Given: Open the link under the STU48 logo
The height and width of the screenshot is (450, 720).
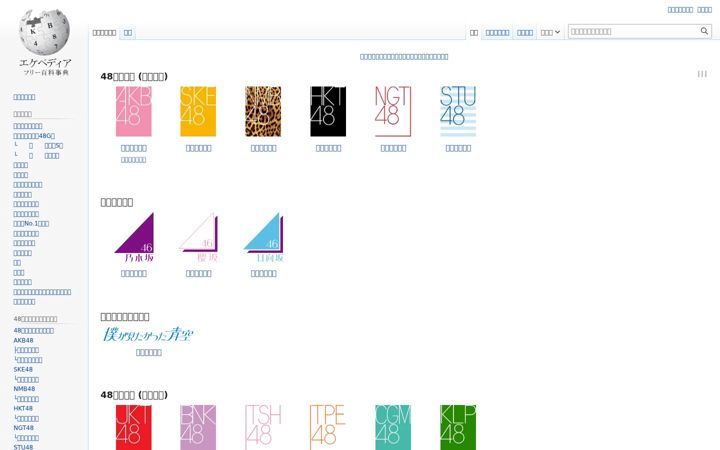Looking at the screenshot, I should (458, 148).
